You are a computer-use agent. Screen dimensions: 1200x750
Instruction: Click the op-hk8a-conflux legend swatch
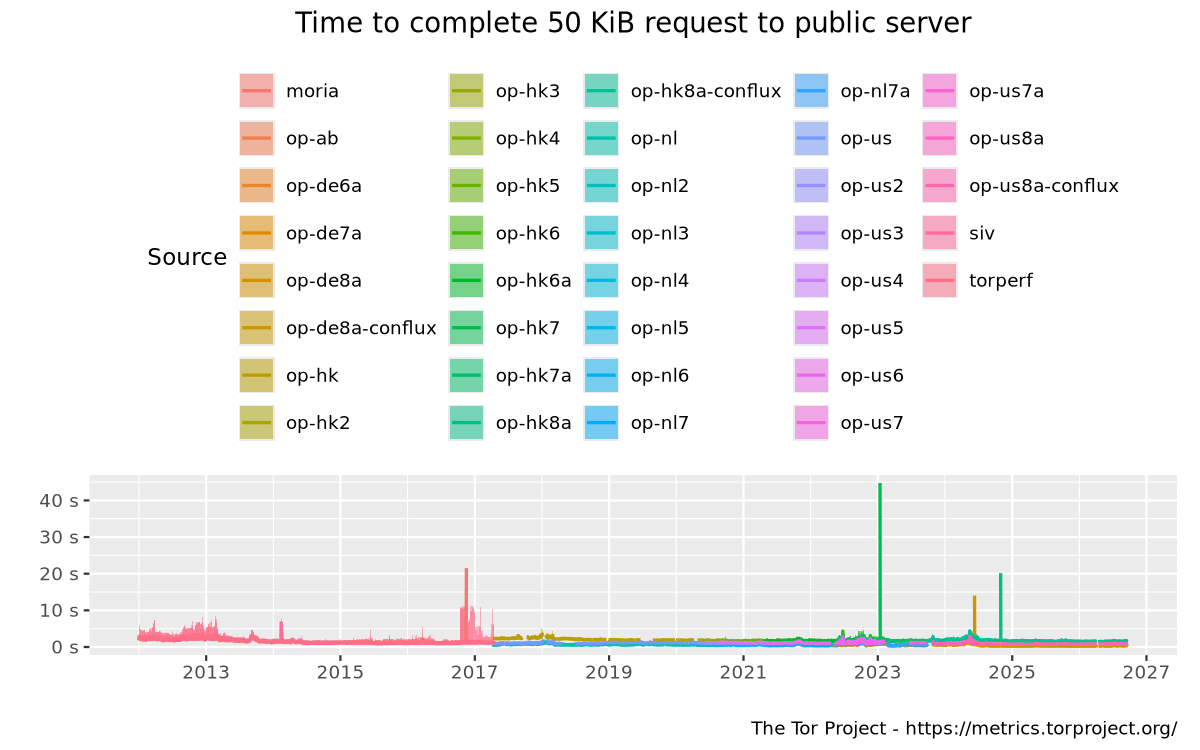pyautogui.click(x=602, y=91)
